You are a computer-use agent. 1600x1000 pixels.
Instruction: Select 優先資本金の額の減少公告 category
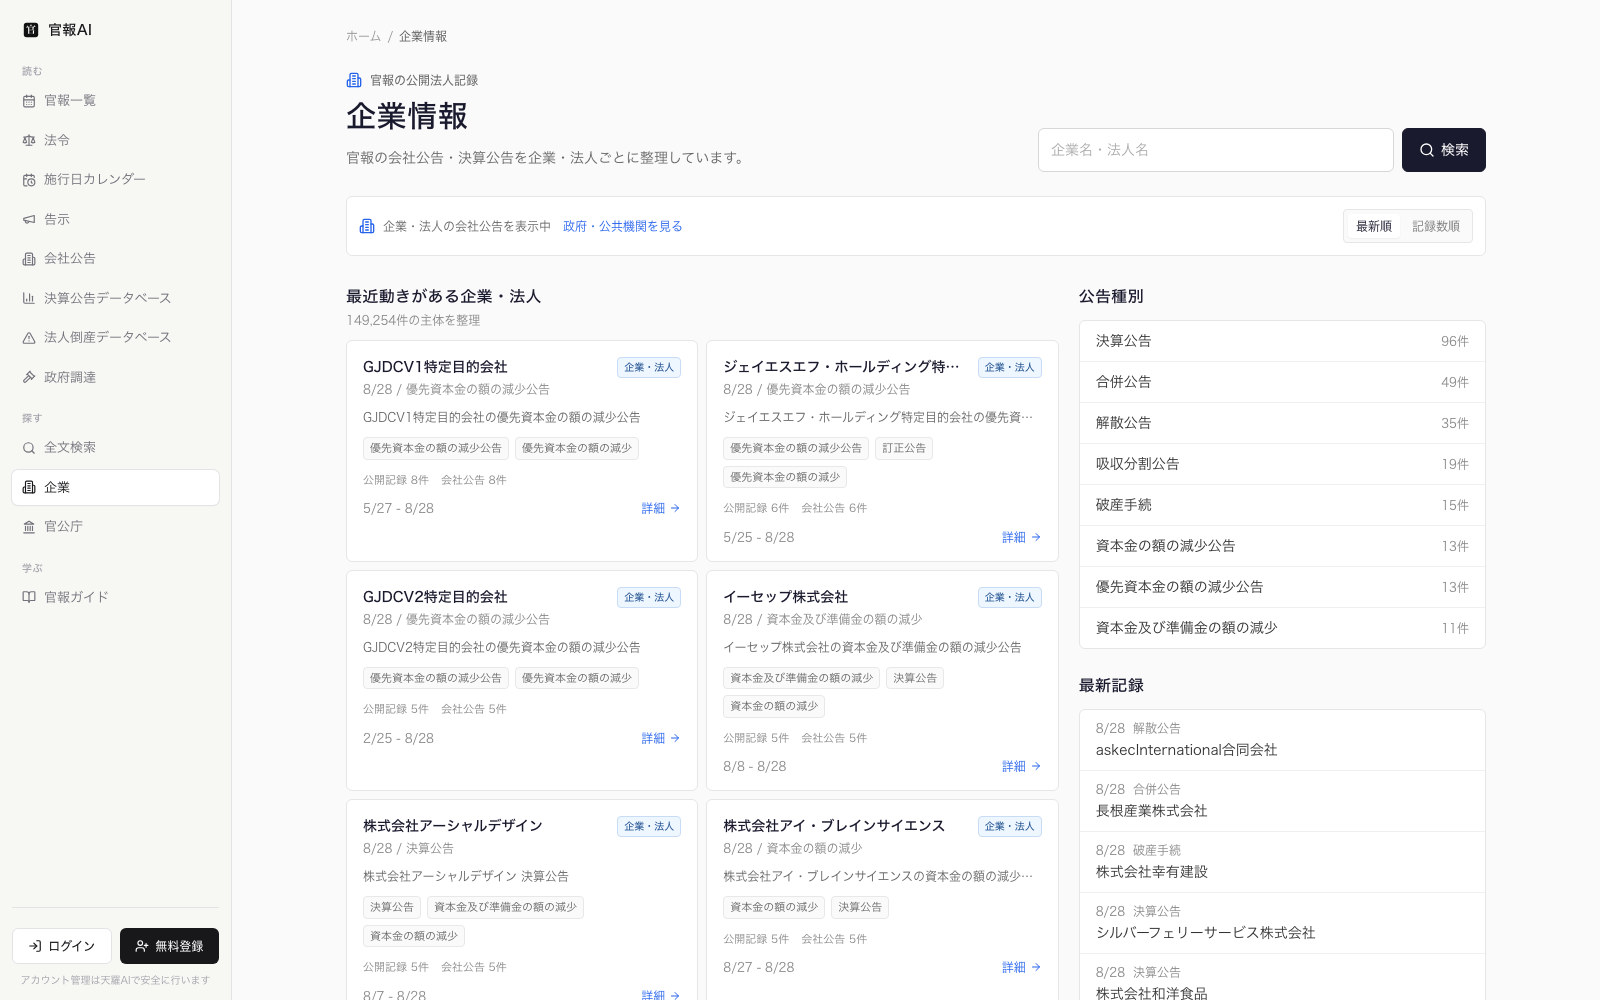pos(1282,587)
